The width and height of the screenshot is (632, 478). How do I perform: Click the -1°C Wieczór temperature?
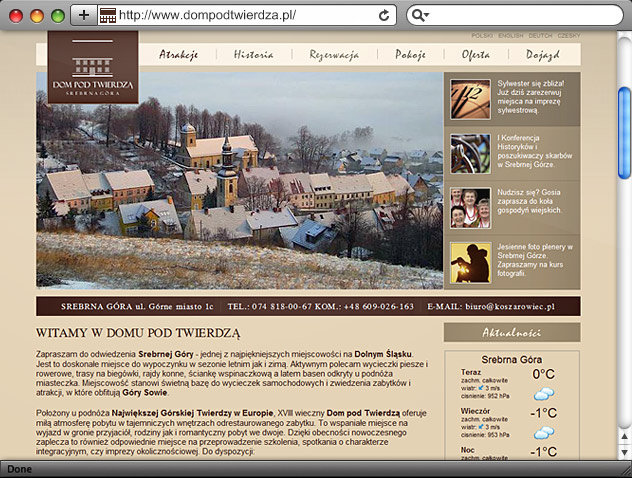(x=543, y=413)
